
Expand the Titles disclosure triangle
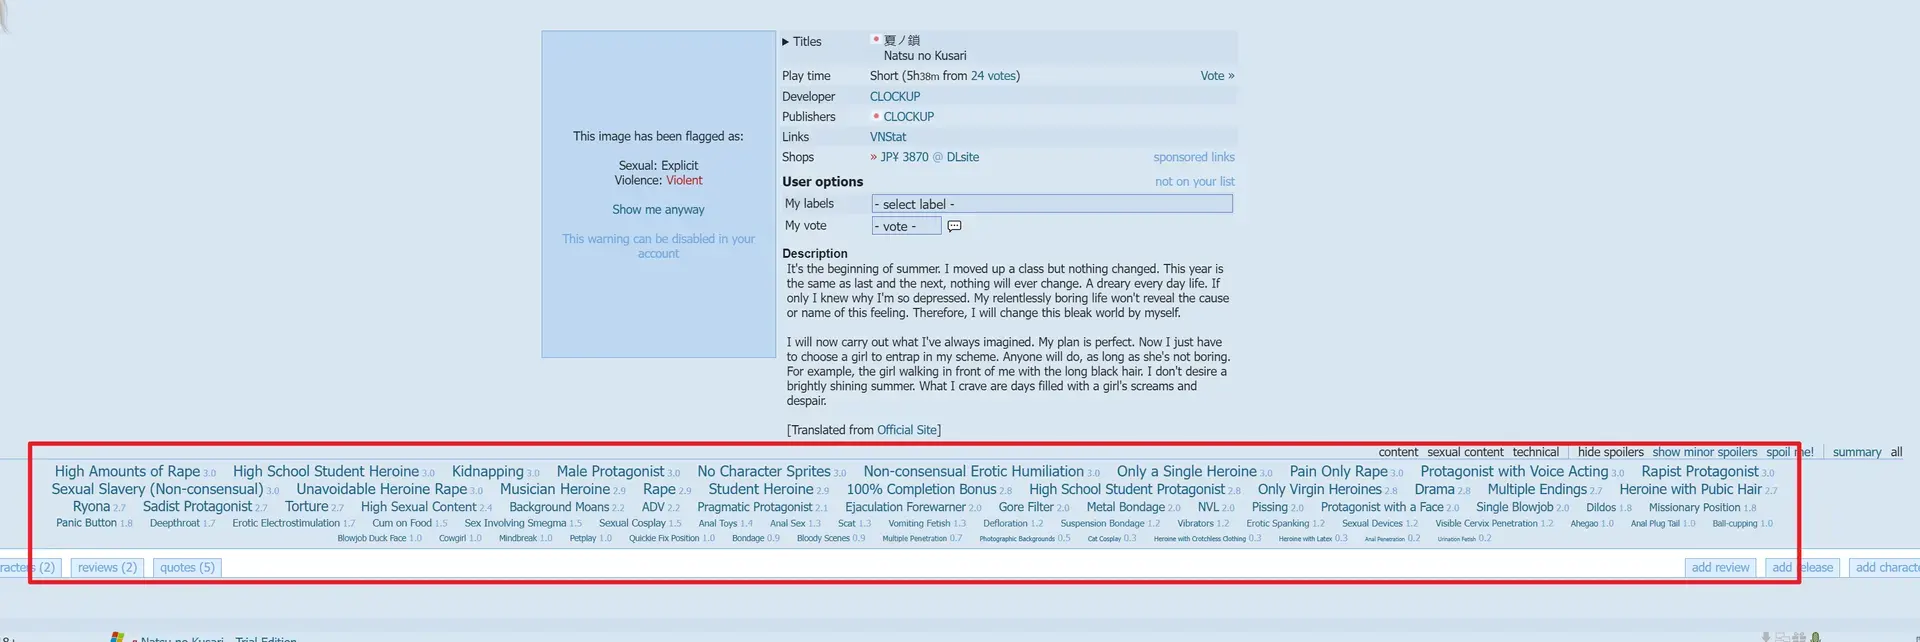coord(785,42)
